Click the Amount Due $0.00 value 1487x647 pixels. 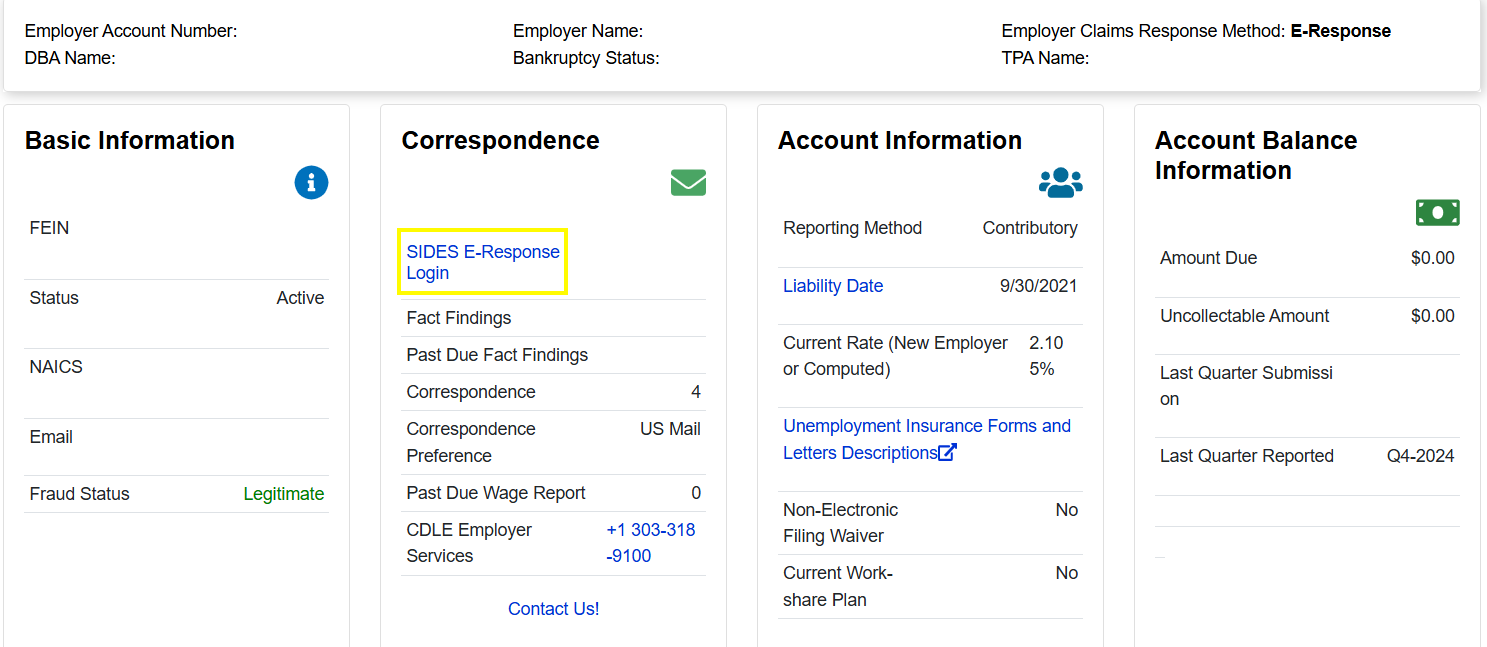[x=1432, y=258]
